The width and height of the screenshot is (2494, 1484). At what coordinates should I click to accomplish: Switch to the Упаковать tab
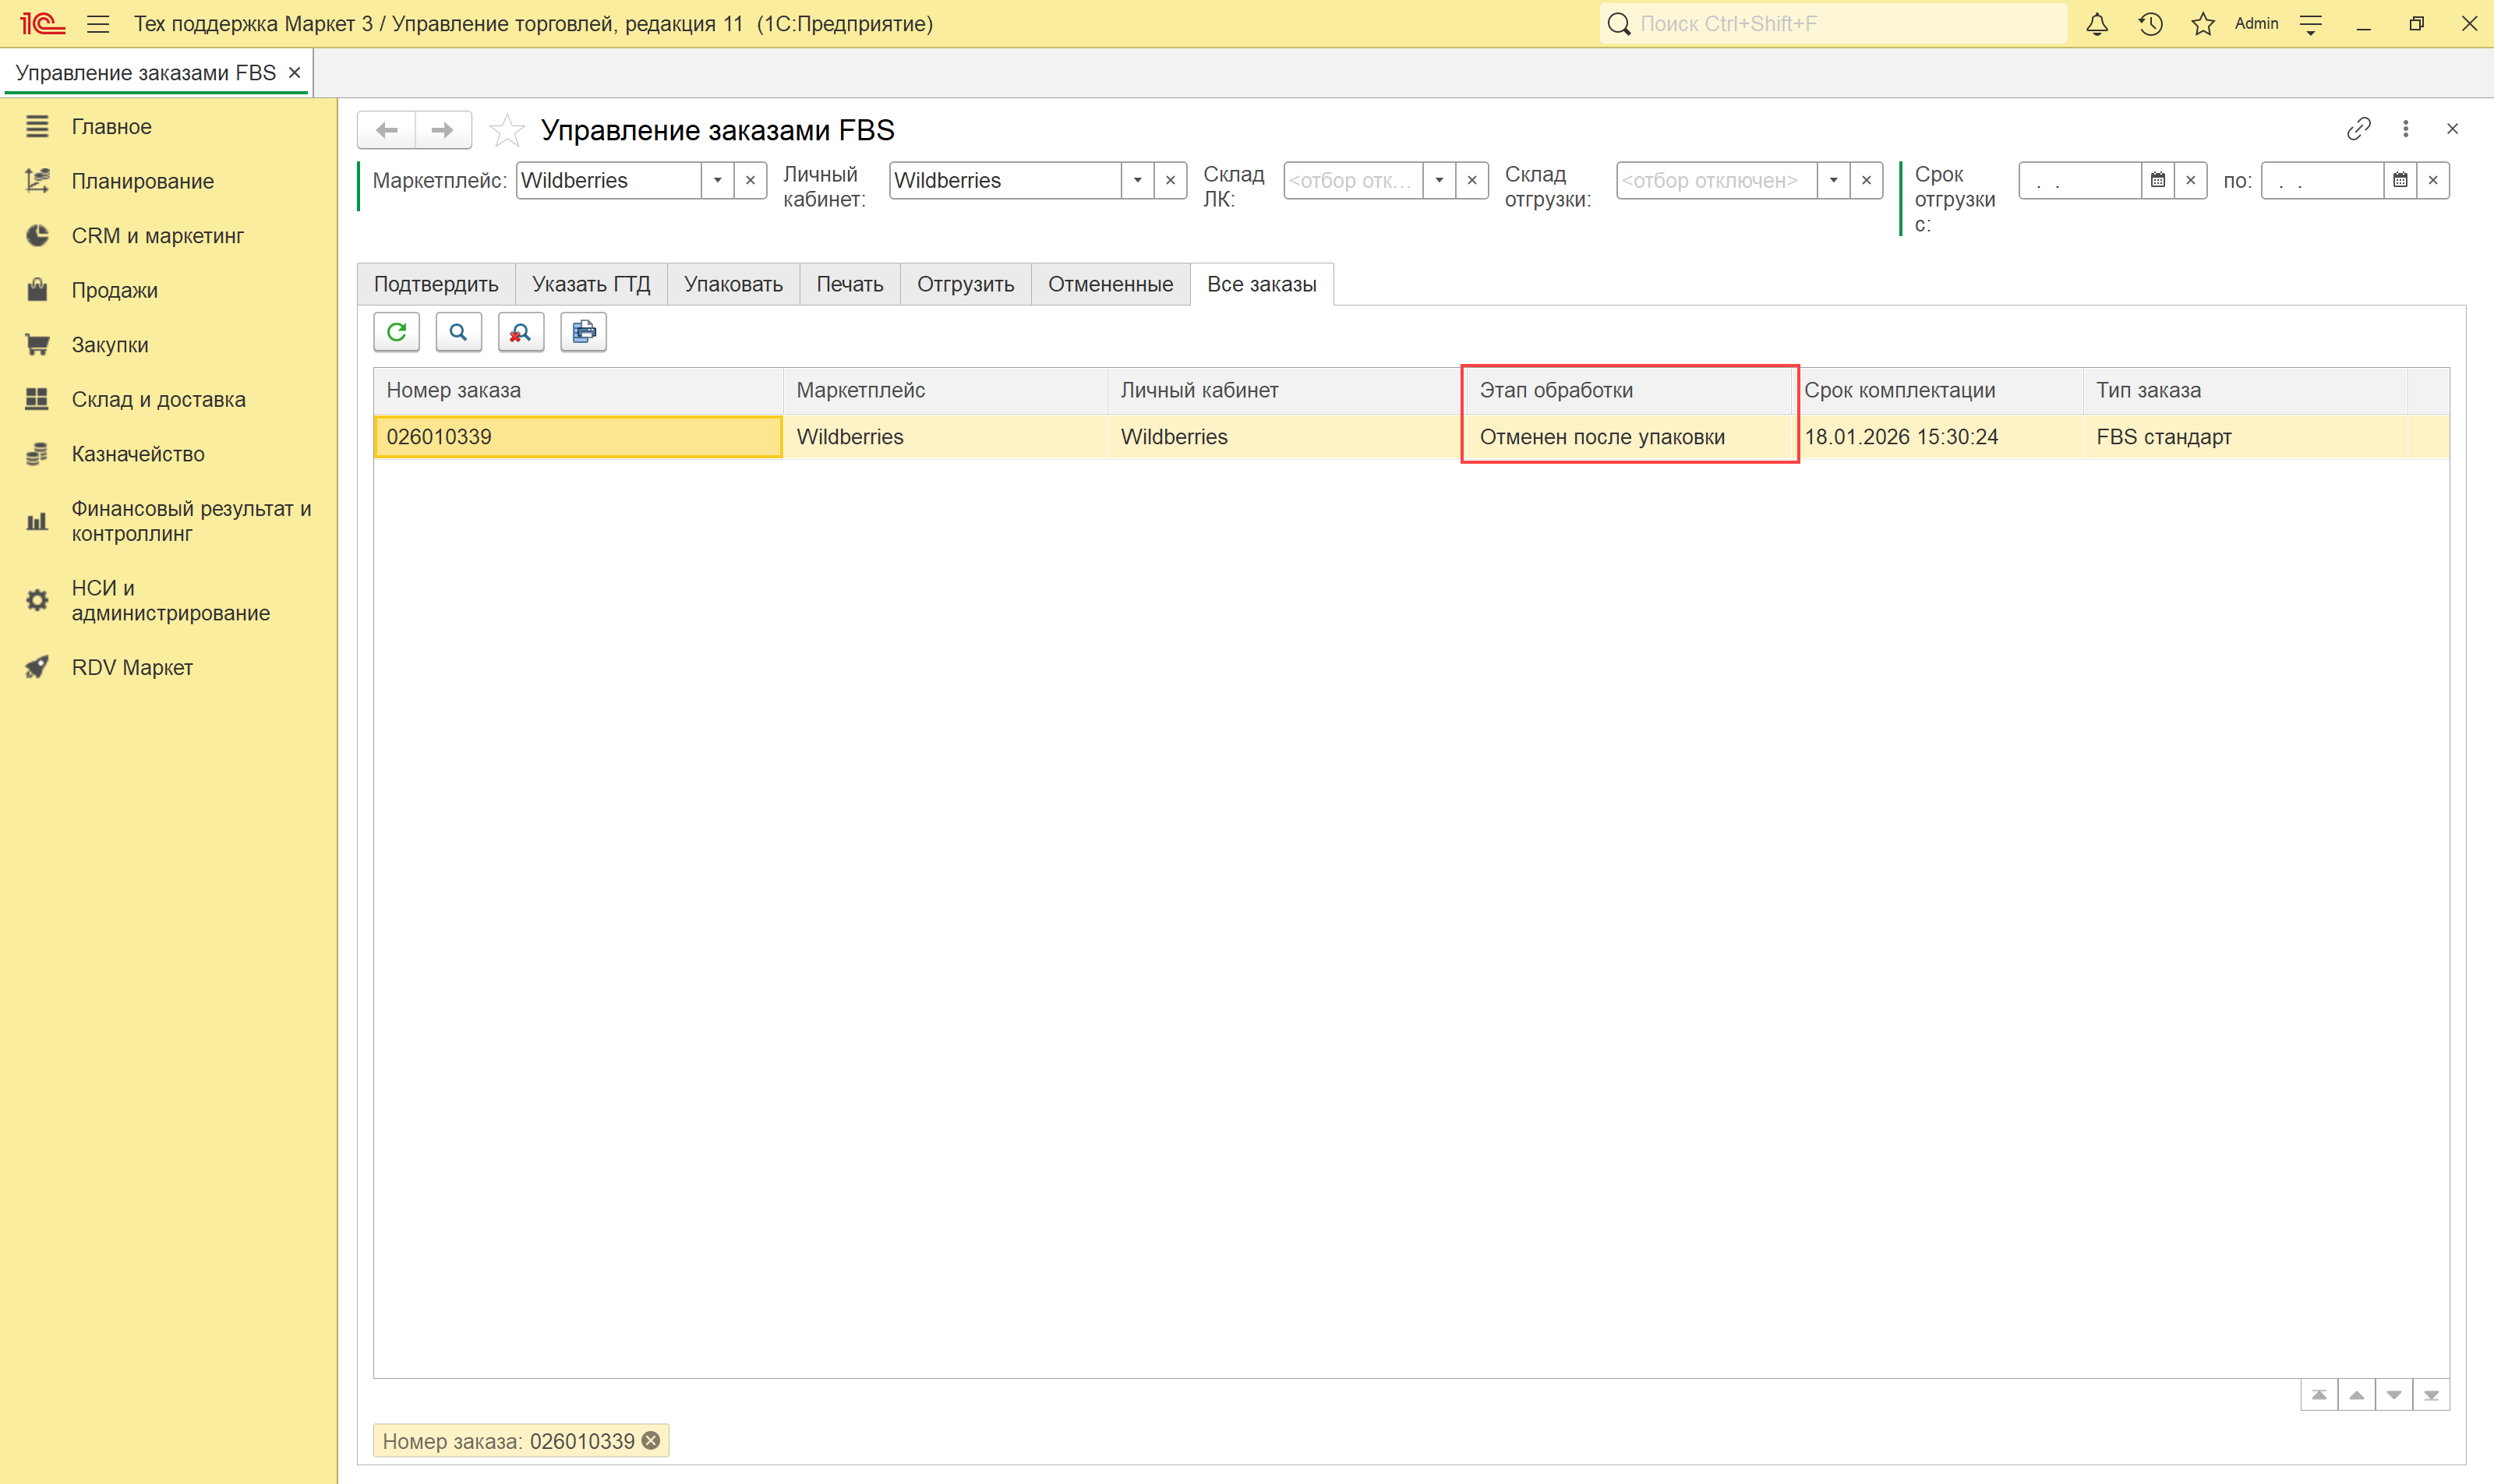(733, 284)
